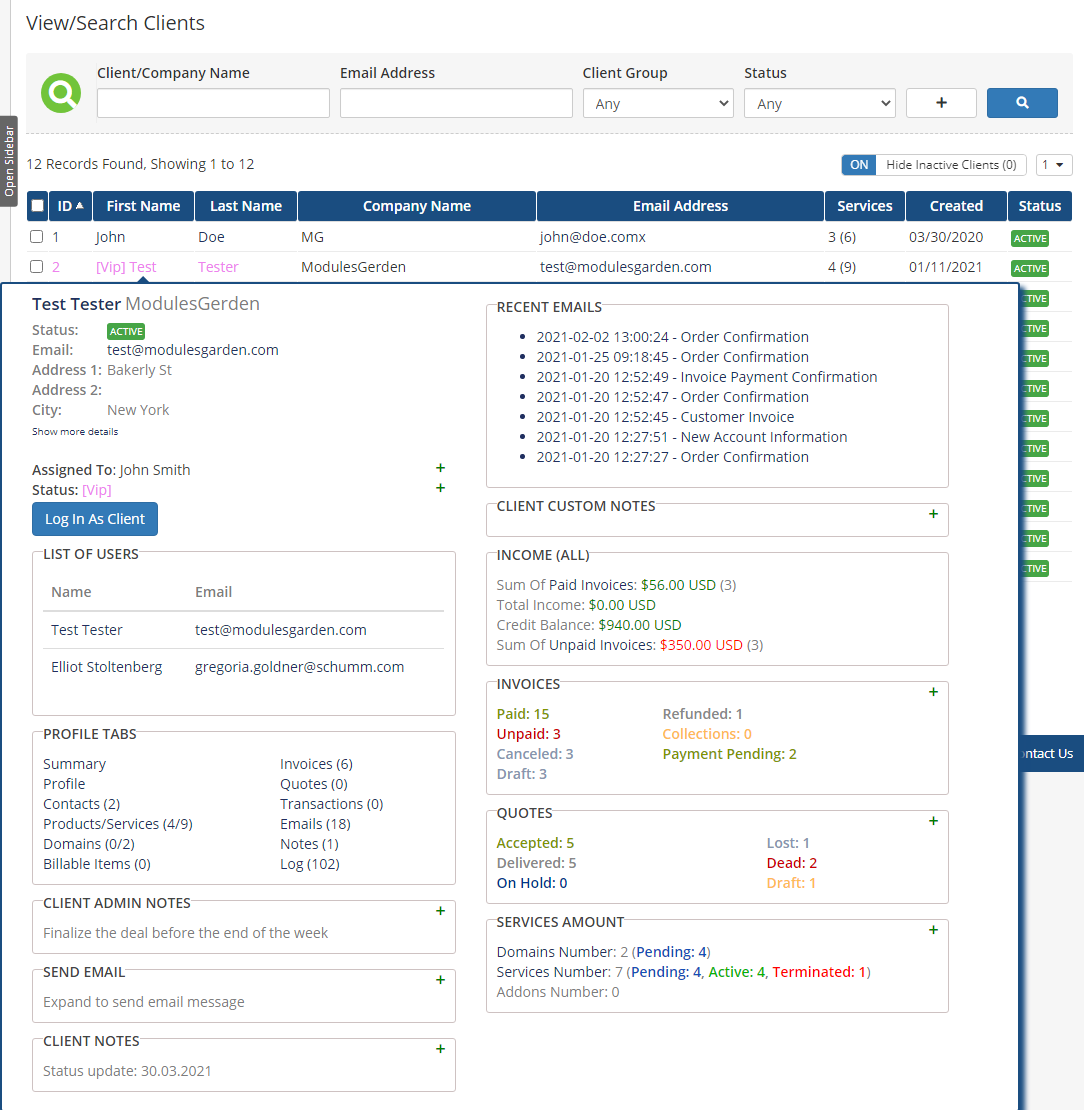Click the Hide Inactive Clients (0) label
1084x1110 pixels.
pyautogui.click(x=951, y=164)
